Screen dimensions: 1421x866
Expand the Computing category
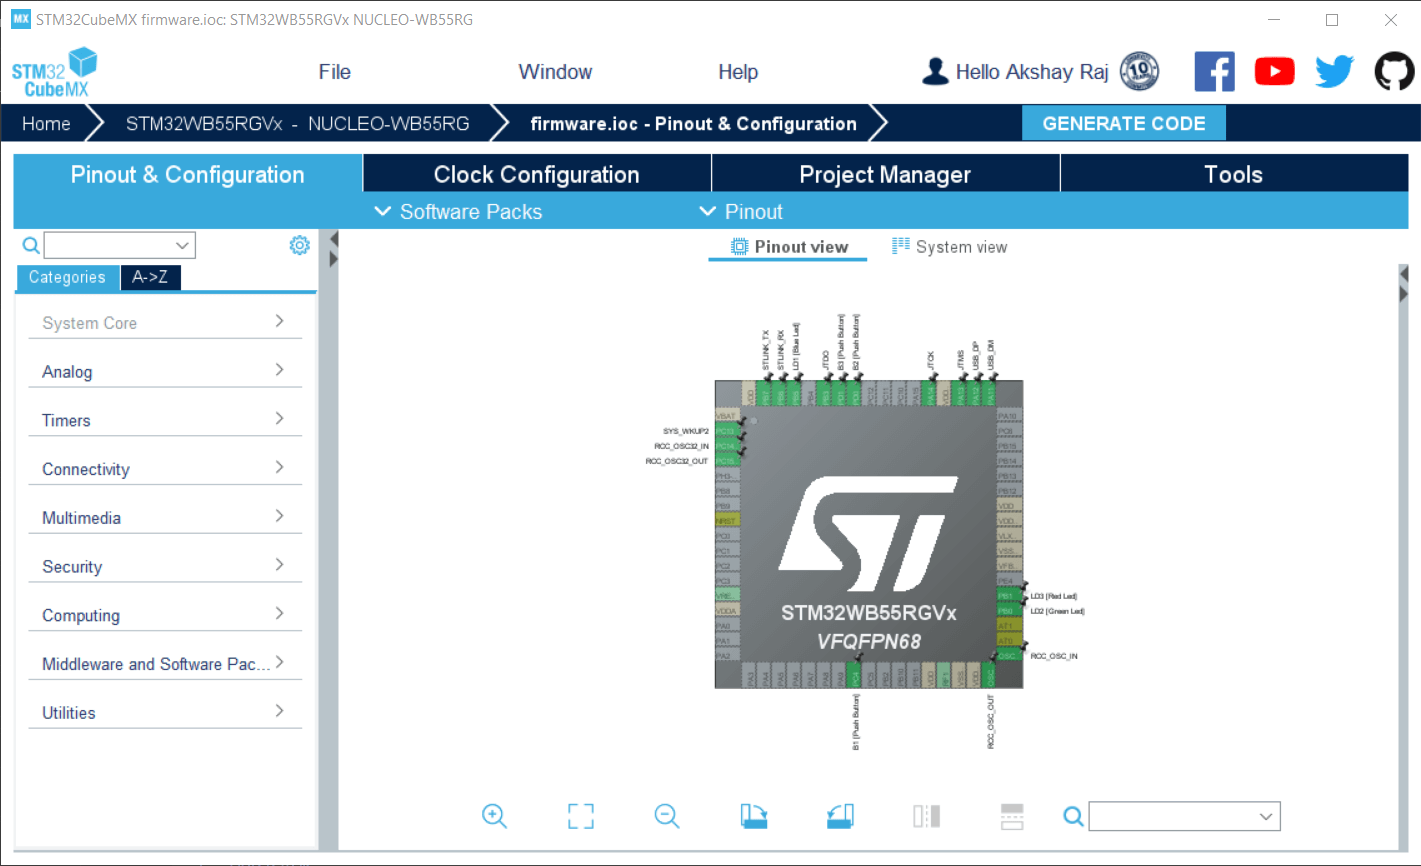[165, 615]
